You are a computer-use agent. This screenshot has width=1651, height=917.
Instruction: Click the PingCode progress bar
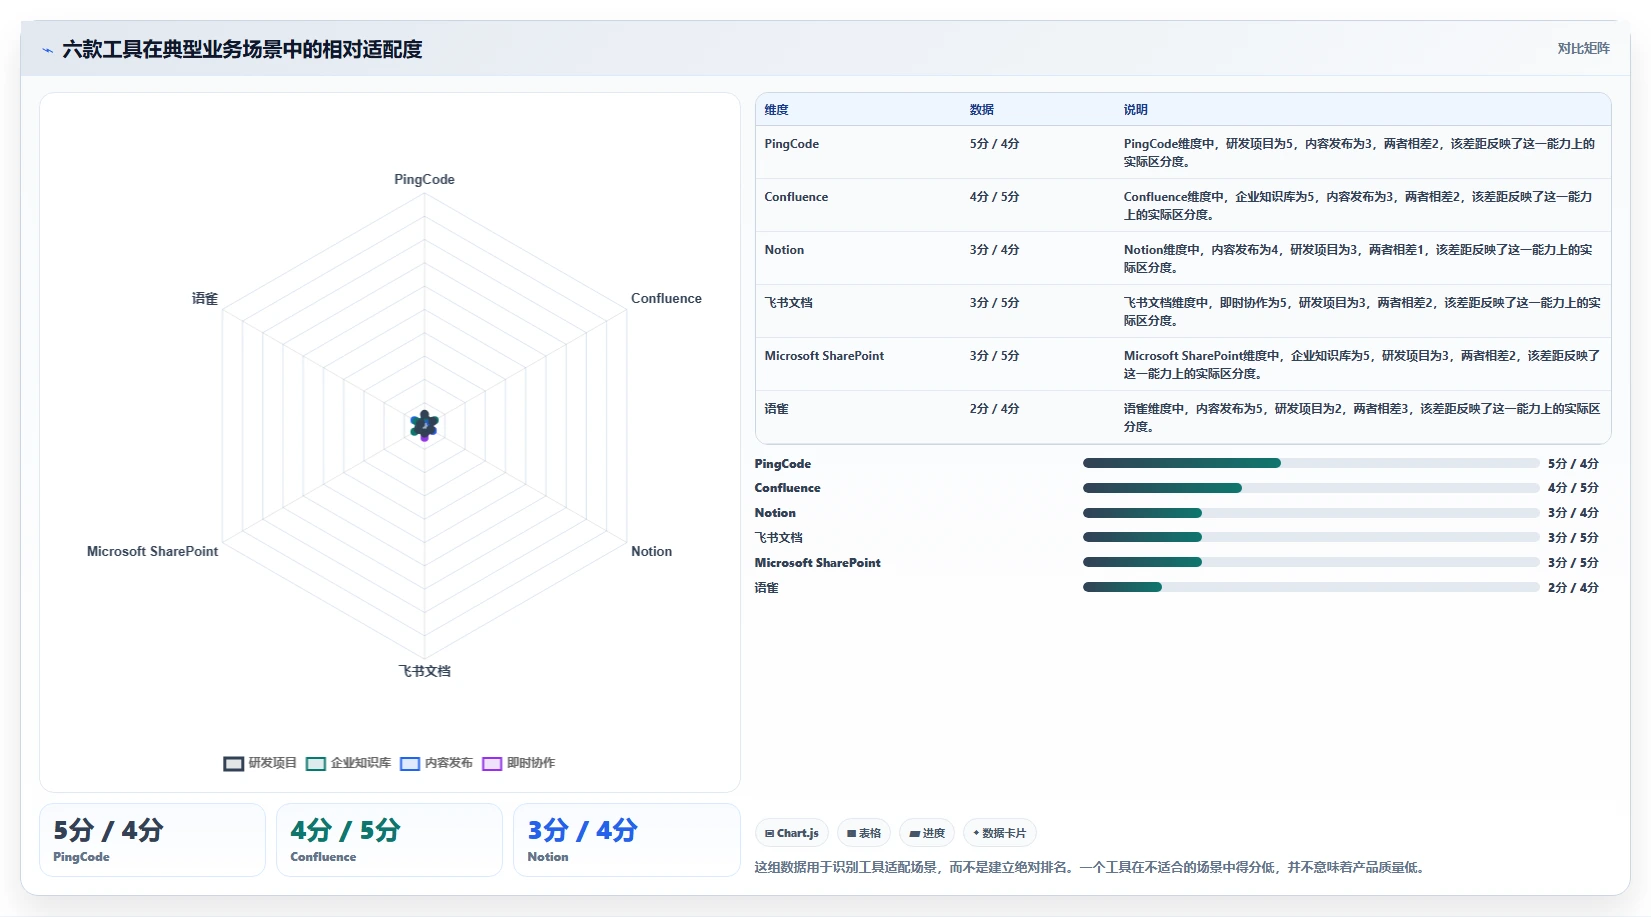tap(1311, 463)
